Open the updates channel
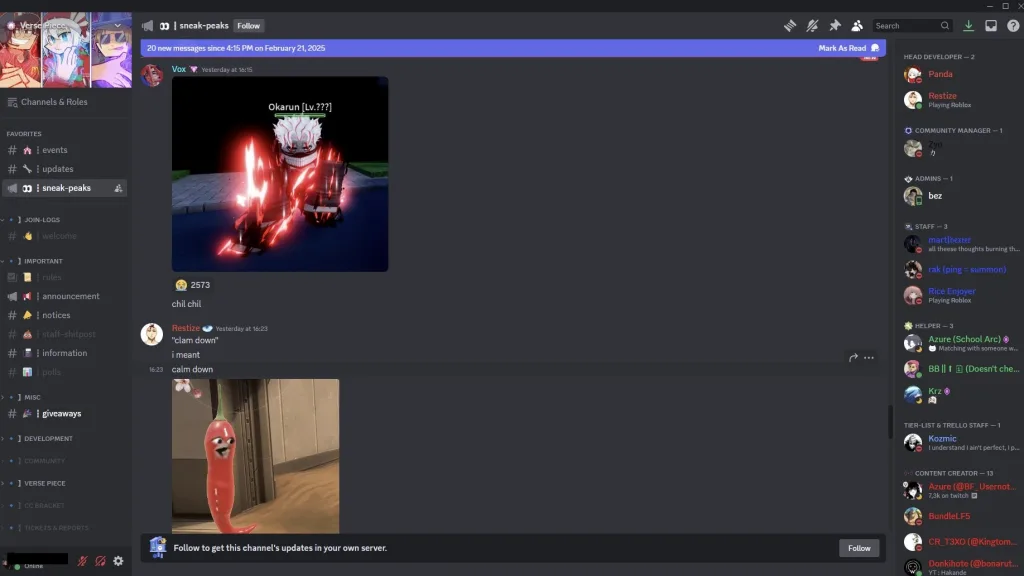Viewport: 1024px width, 576px height. coord(64,168)
